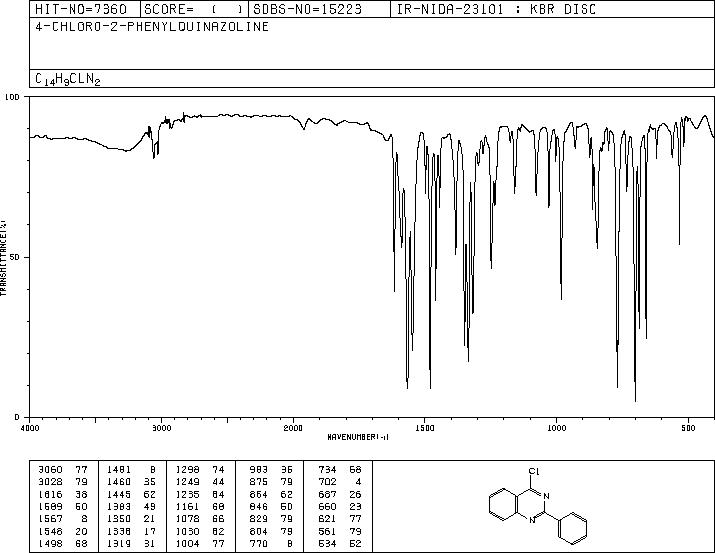Click the 50 transmittance axis label
715x553 pixels.
pyautogui.click(x=15, y=257)
